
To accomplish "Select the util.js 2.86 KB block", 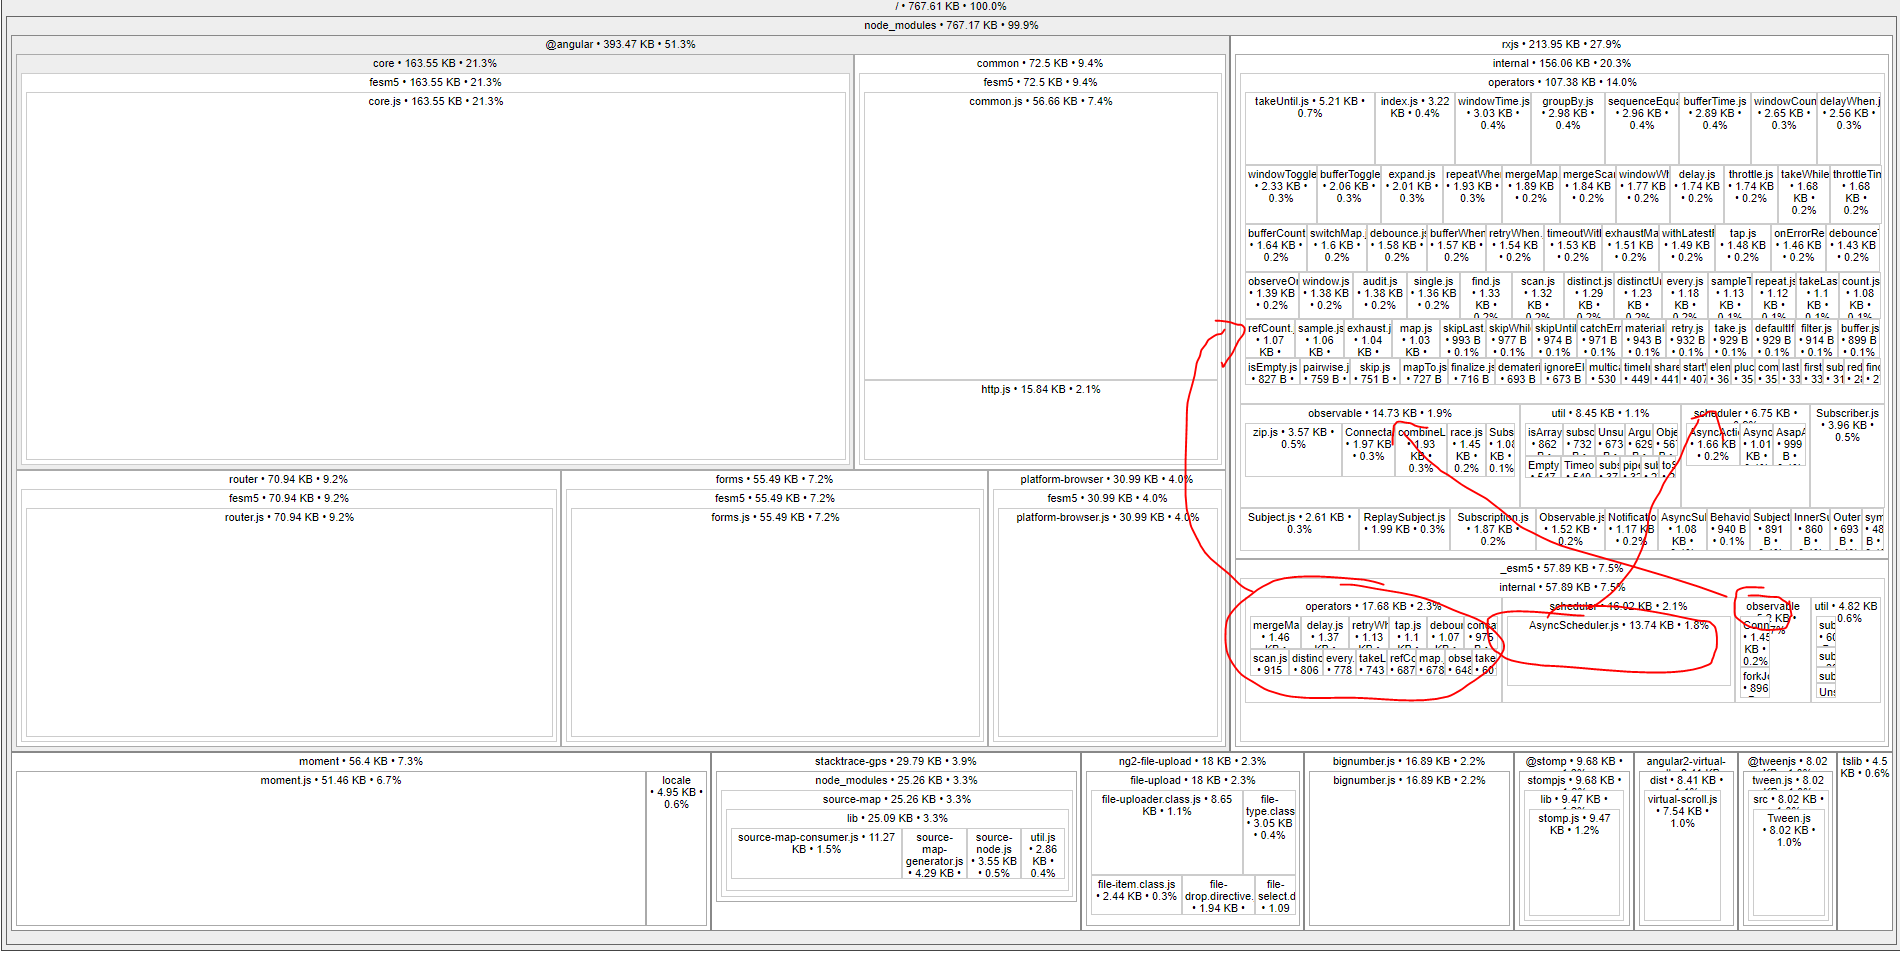I will click(x=1043, y=856).
